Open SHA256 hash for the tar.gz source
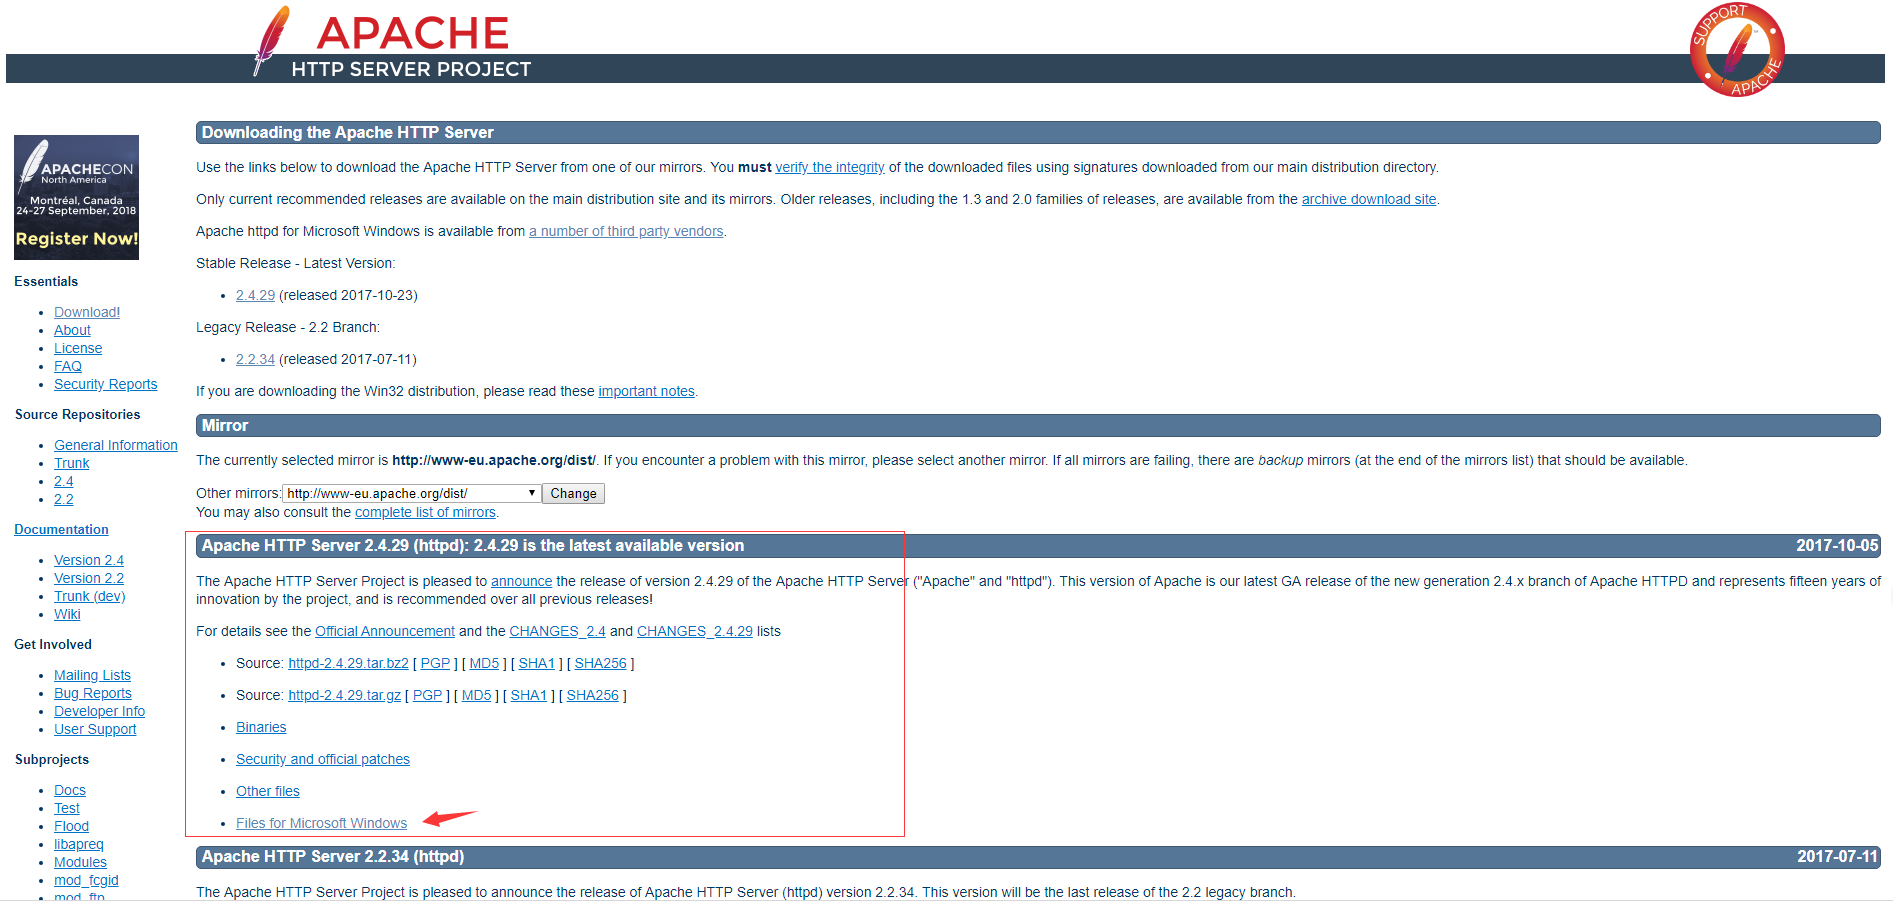This screenshot has height=901, width=1893. (x=592, y=695)
